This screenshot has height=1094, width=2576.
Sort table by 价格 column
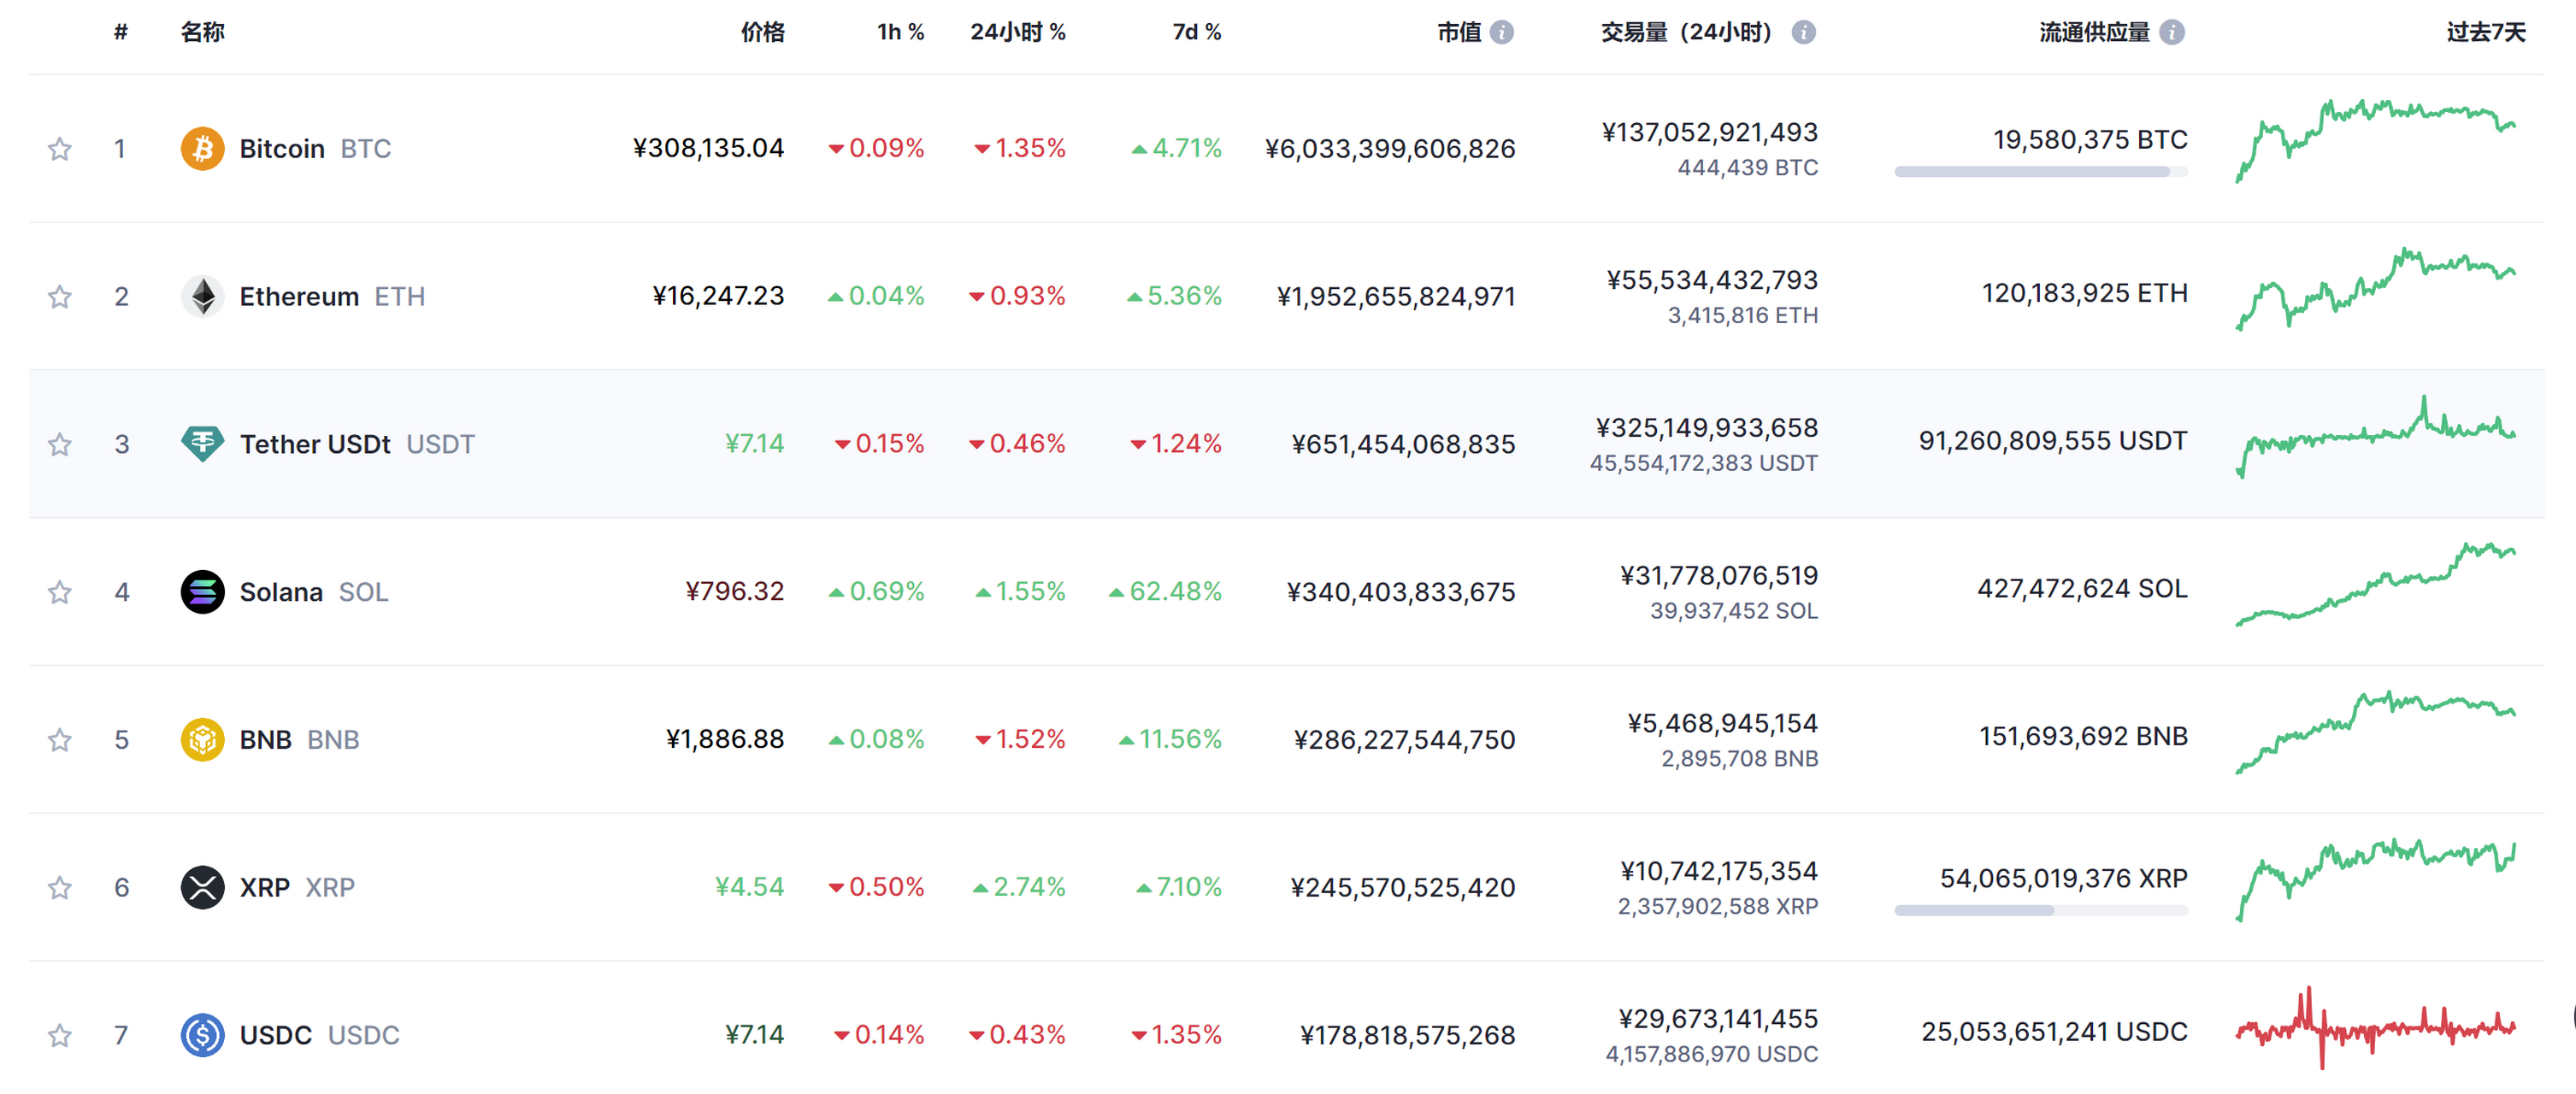763,33
